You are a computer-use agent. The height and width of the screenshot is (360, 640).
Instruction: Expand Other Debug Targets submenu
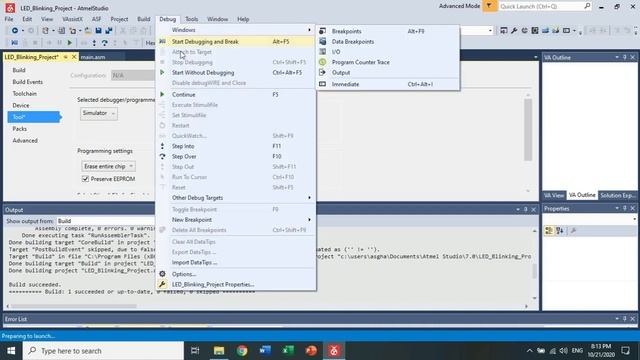(x=236, y=198)
